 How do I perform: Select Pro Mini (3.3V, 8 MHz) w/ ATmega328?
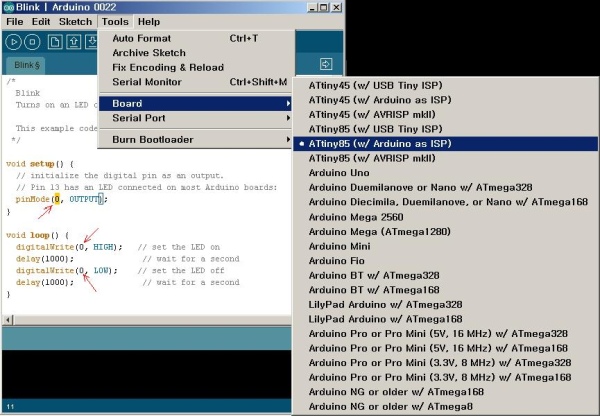tap(445, 362)
